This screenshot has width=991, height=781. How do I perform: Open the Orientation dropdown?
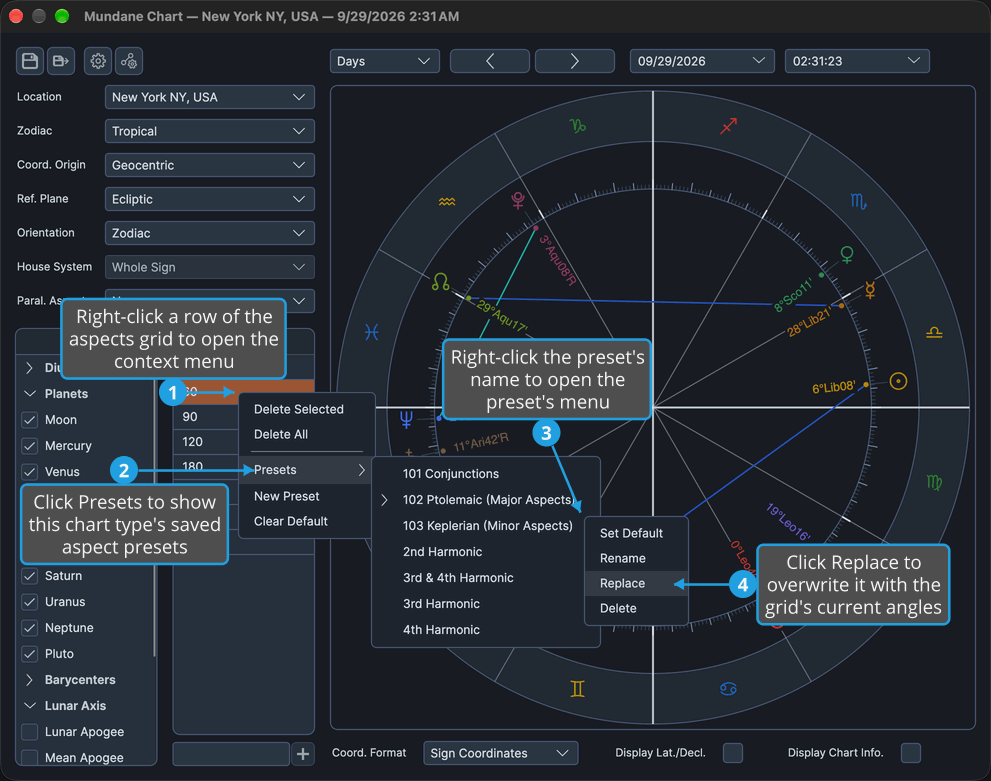coord(209,233)
